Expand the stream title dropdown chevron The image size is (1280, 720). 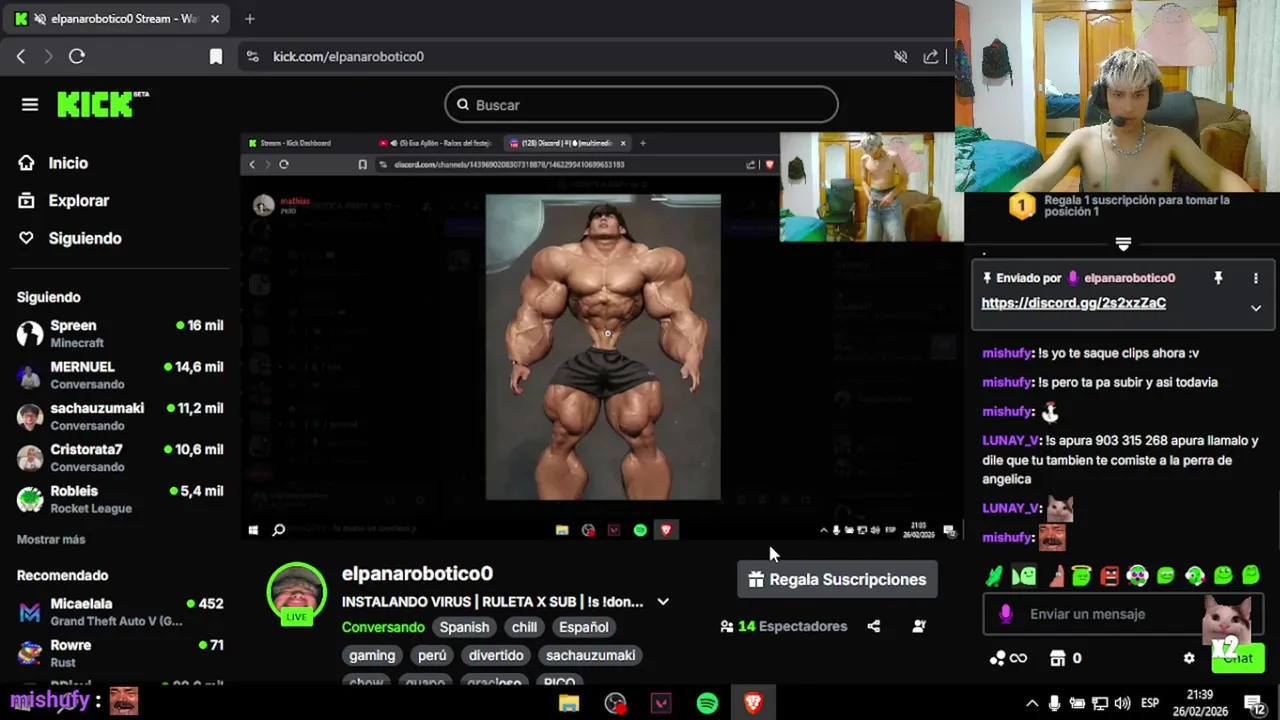(x=662, y=602)
